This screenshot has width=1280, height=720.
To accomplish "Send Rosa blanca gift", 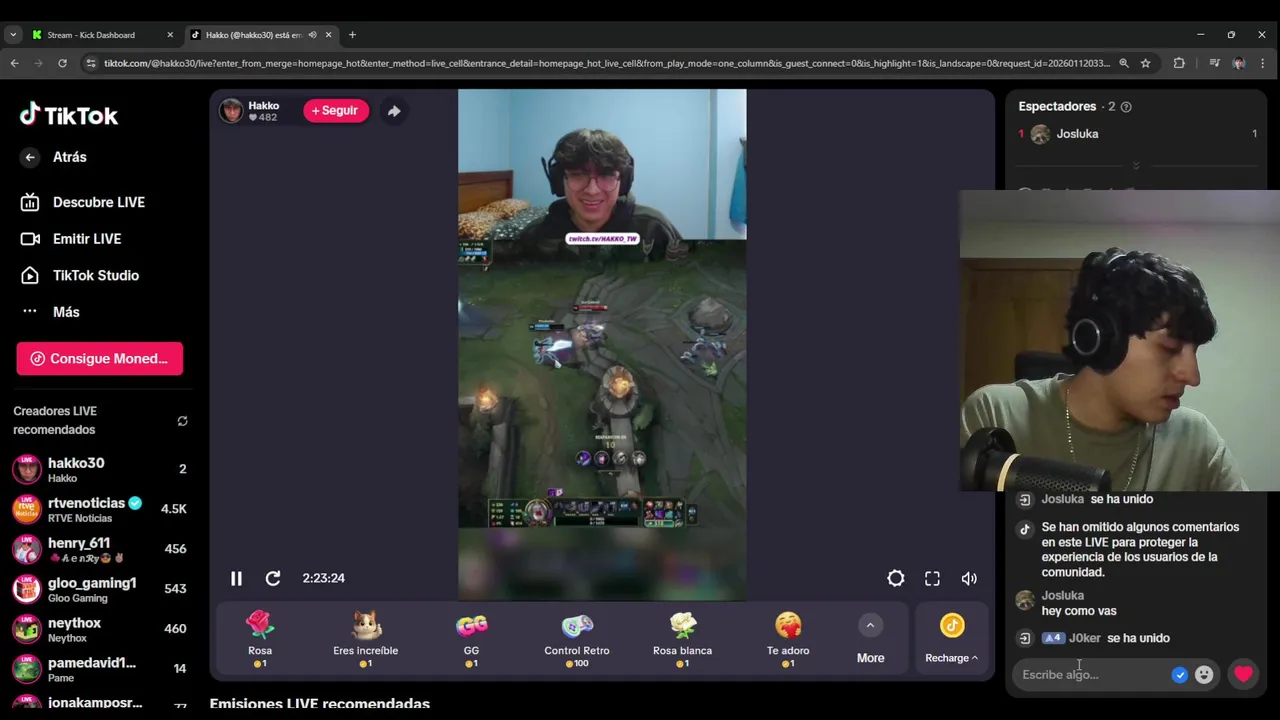I will coord(682,639).
